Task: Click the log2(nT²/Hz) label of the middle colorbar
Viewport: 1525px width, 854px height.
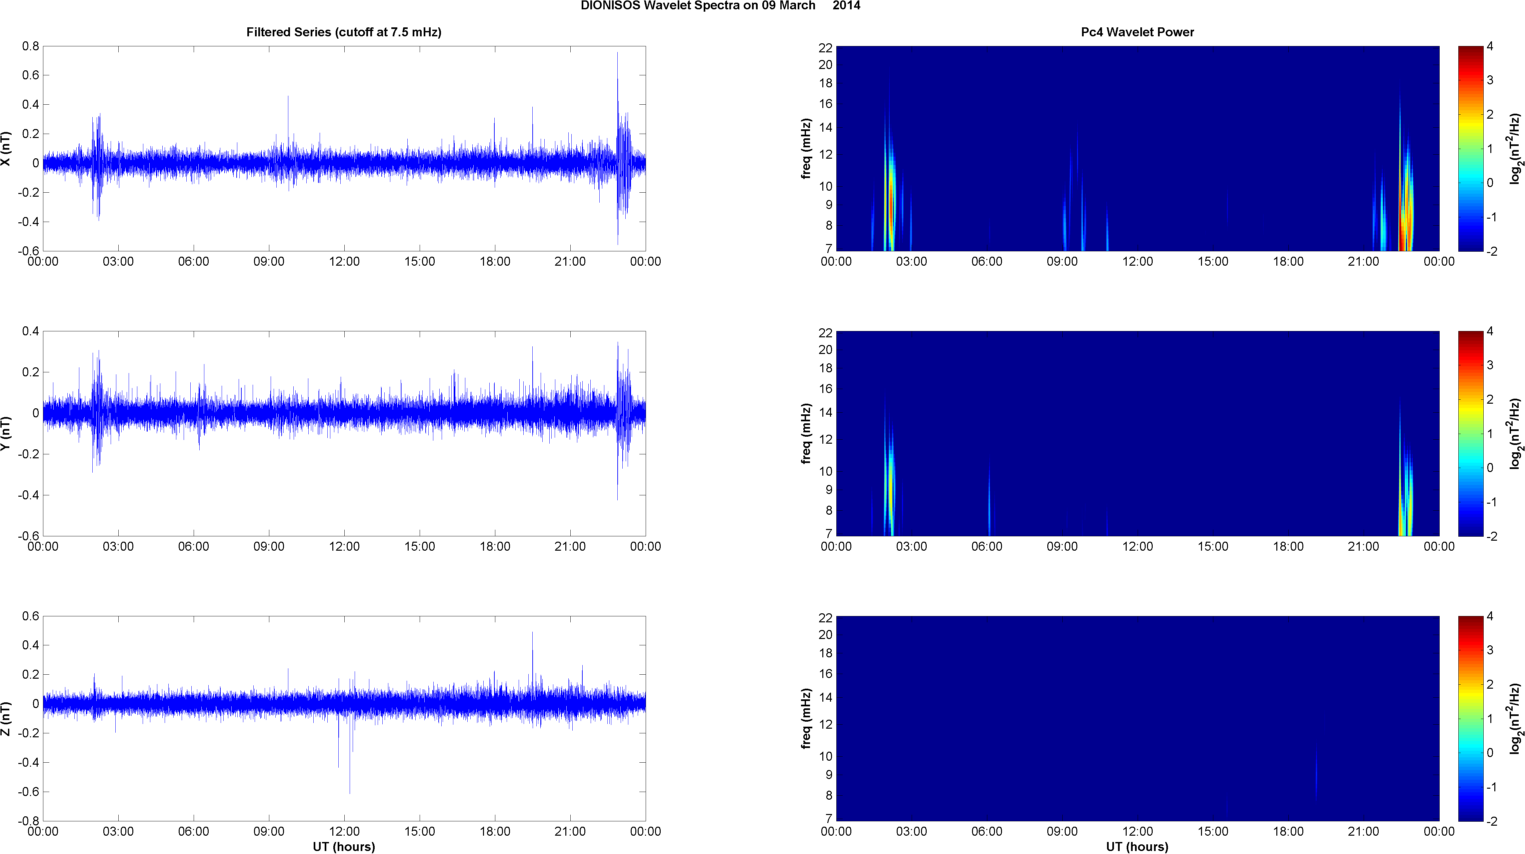Action: 1516,433
